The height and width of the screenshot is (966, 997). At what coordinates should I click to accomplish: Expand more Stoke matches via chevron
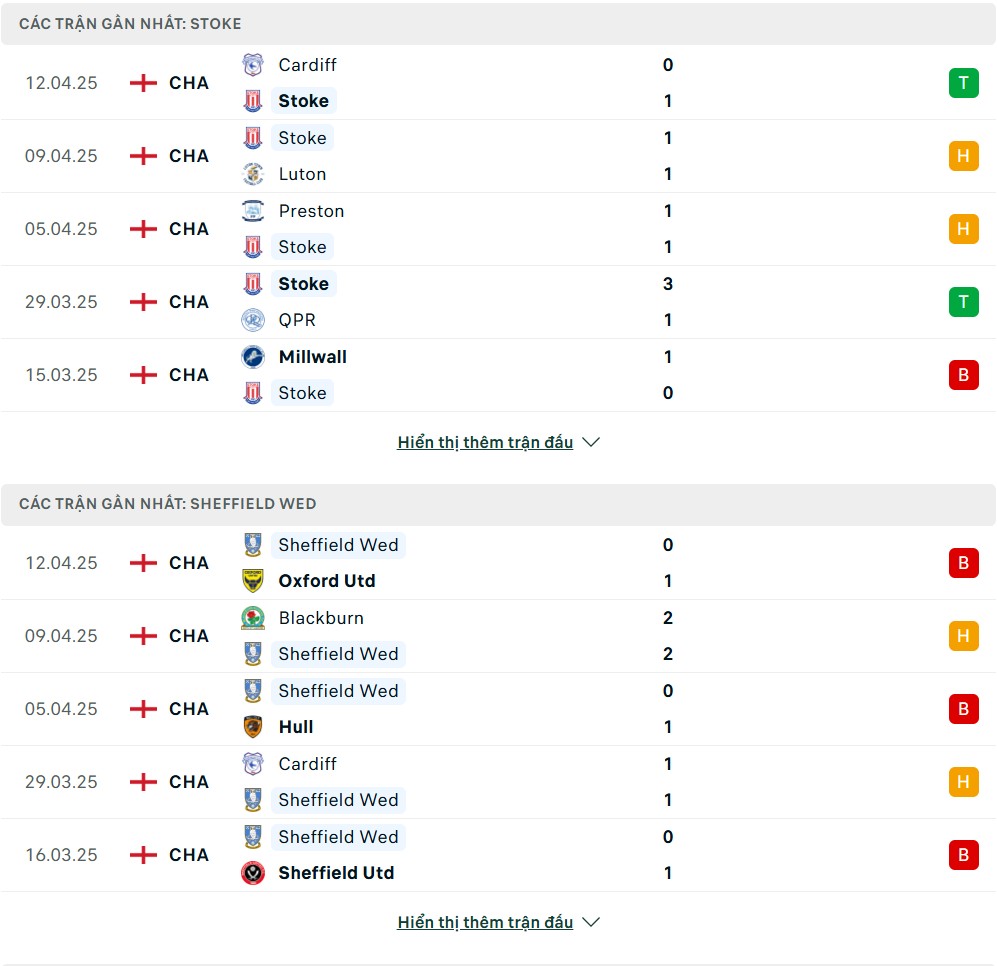(591, 442)
